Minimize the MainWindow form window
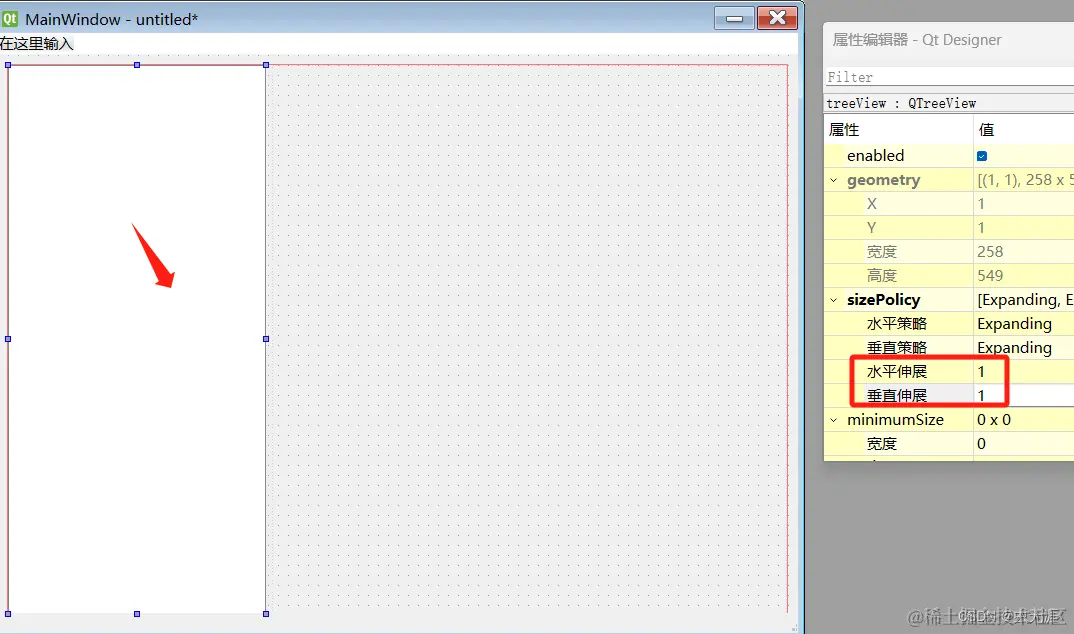This screenshot has height=634, width=1074. click(734, 18)
